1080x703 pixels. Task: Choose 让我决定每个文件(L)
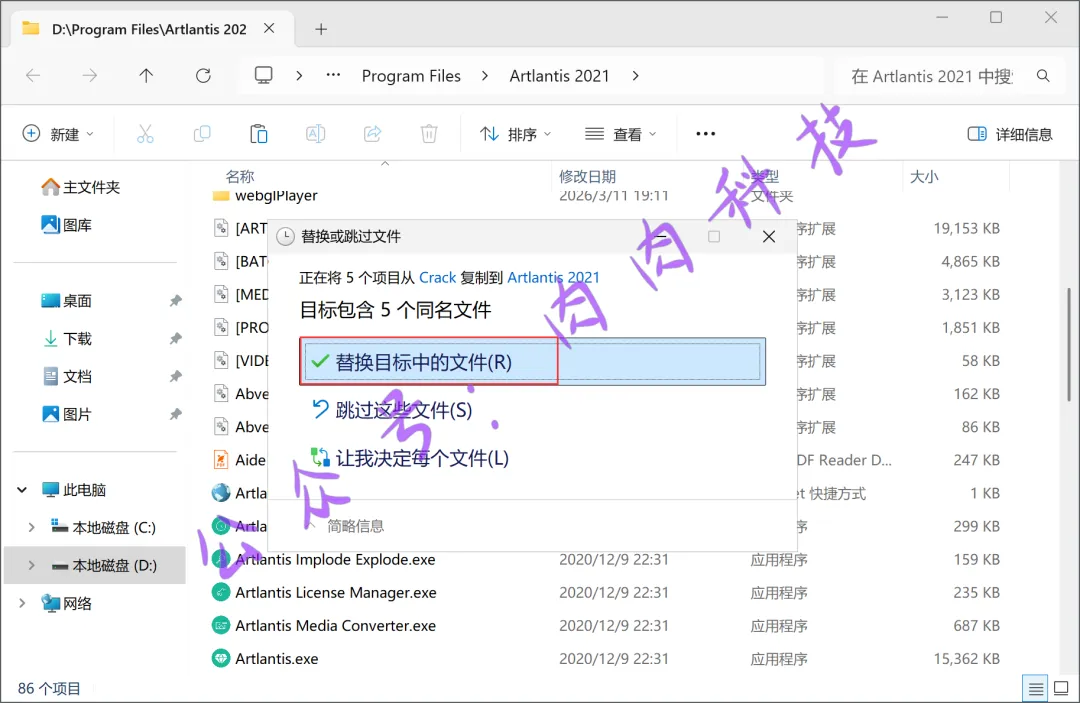(410, 459)
